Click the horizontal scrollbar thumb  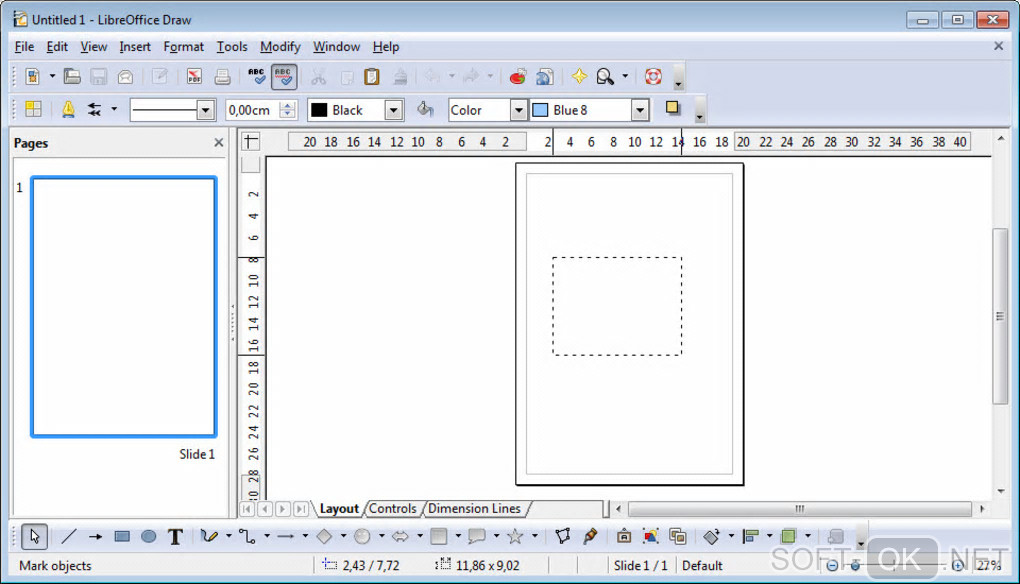(x=799, y=509)
